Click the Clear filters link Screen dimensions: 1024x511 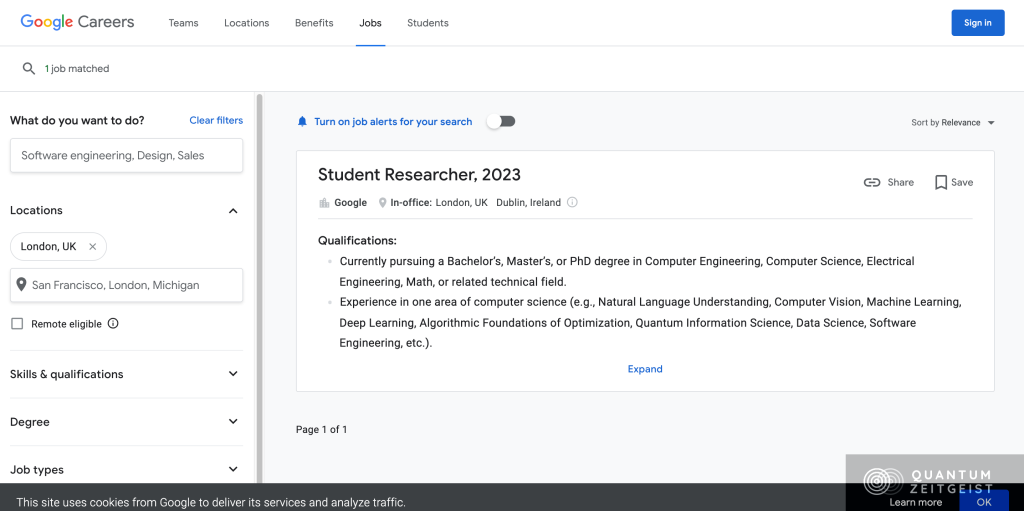click(x=216, y=120)
